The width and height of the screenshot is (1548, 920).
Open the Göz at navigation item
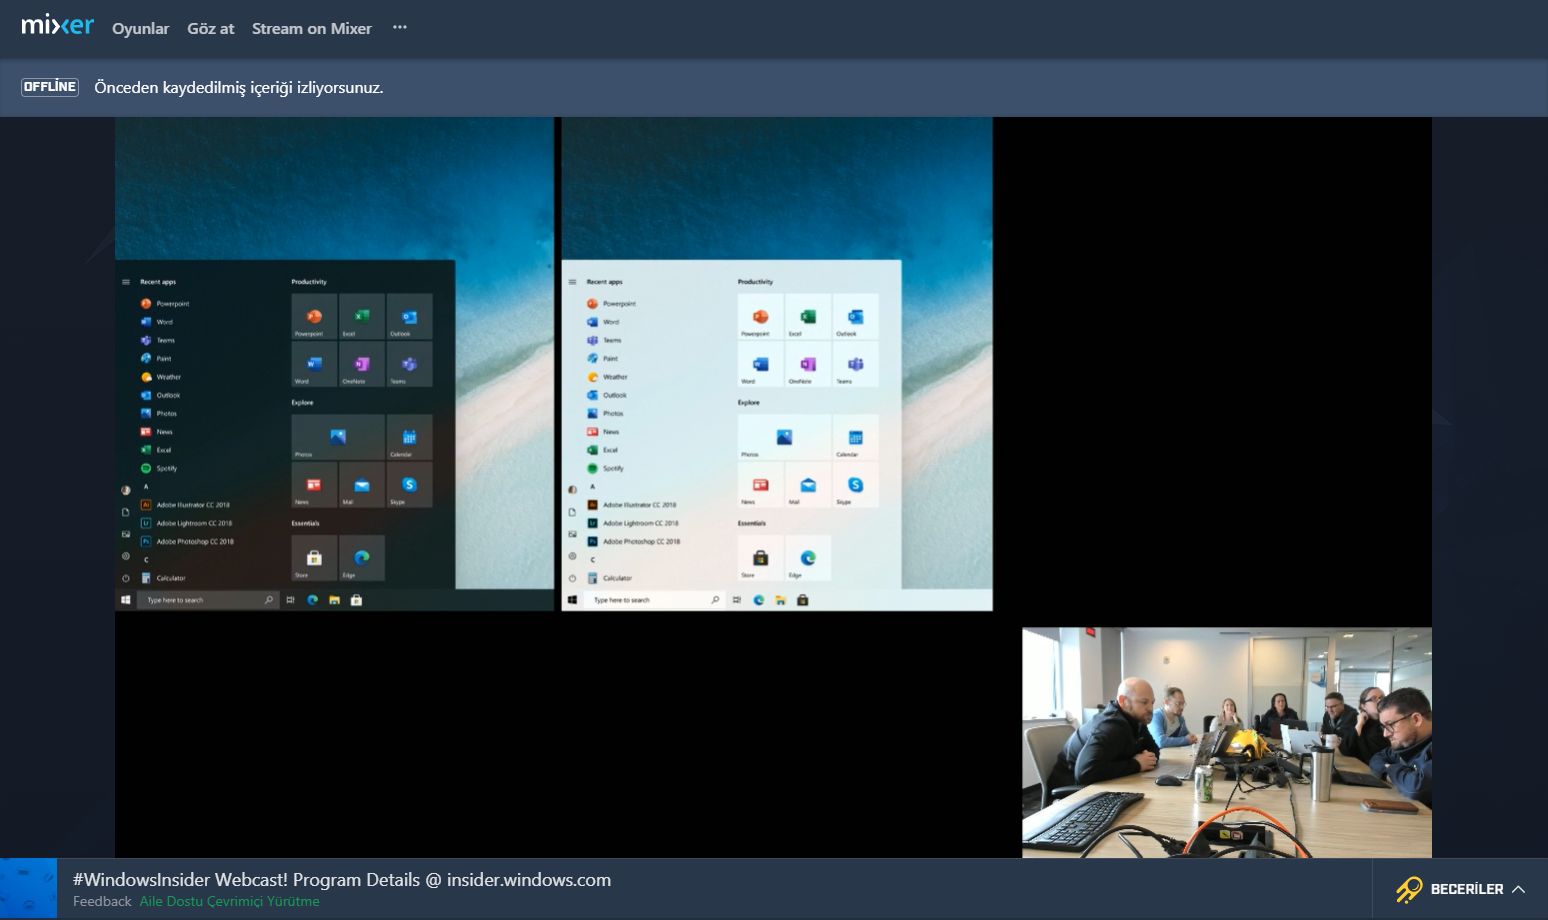click(x=210, y=29)
